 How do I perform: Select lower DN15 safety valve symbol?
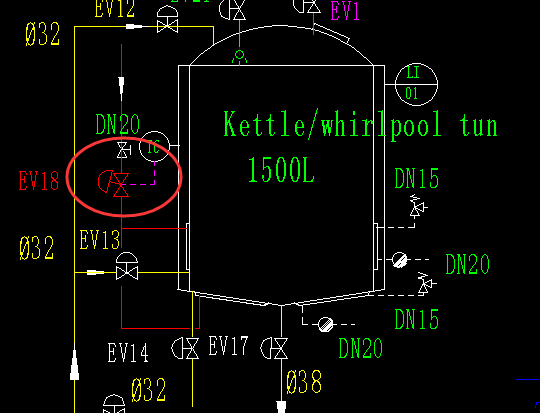click(x=426, y=283)
